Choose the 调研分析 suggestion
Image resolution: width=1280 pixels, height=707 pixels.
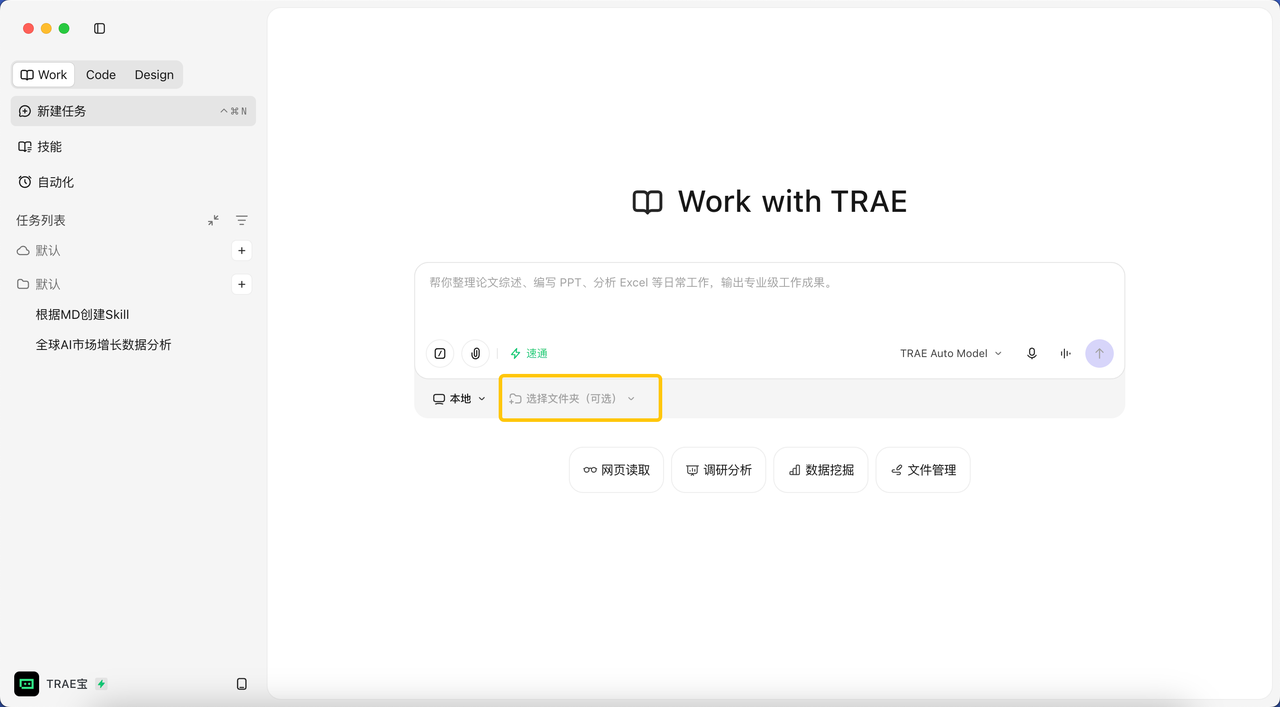(x=719, y=470)
